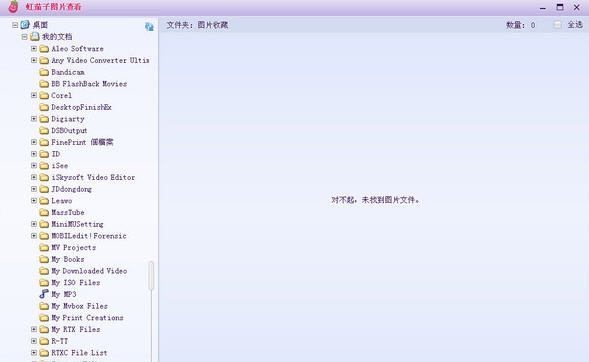589x362 pixels.
Task: Collapse the 桌面 root node
Action: point(15,25)
